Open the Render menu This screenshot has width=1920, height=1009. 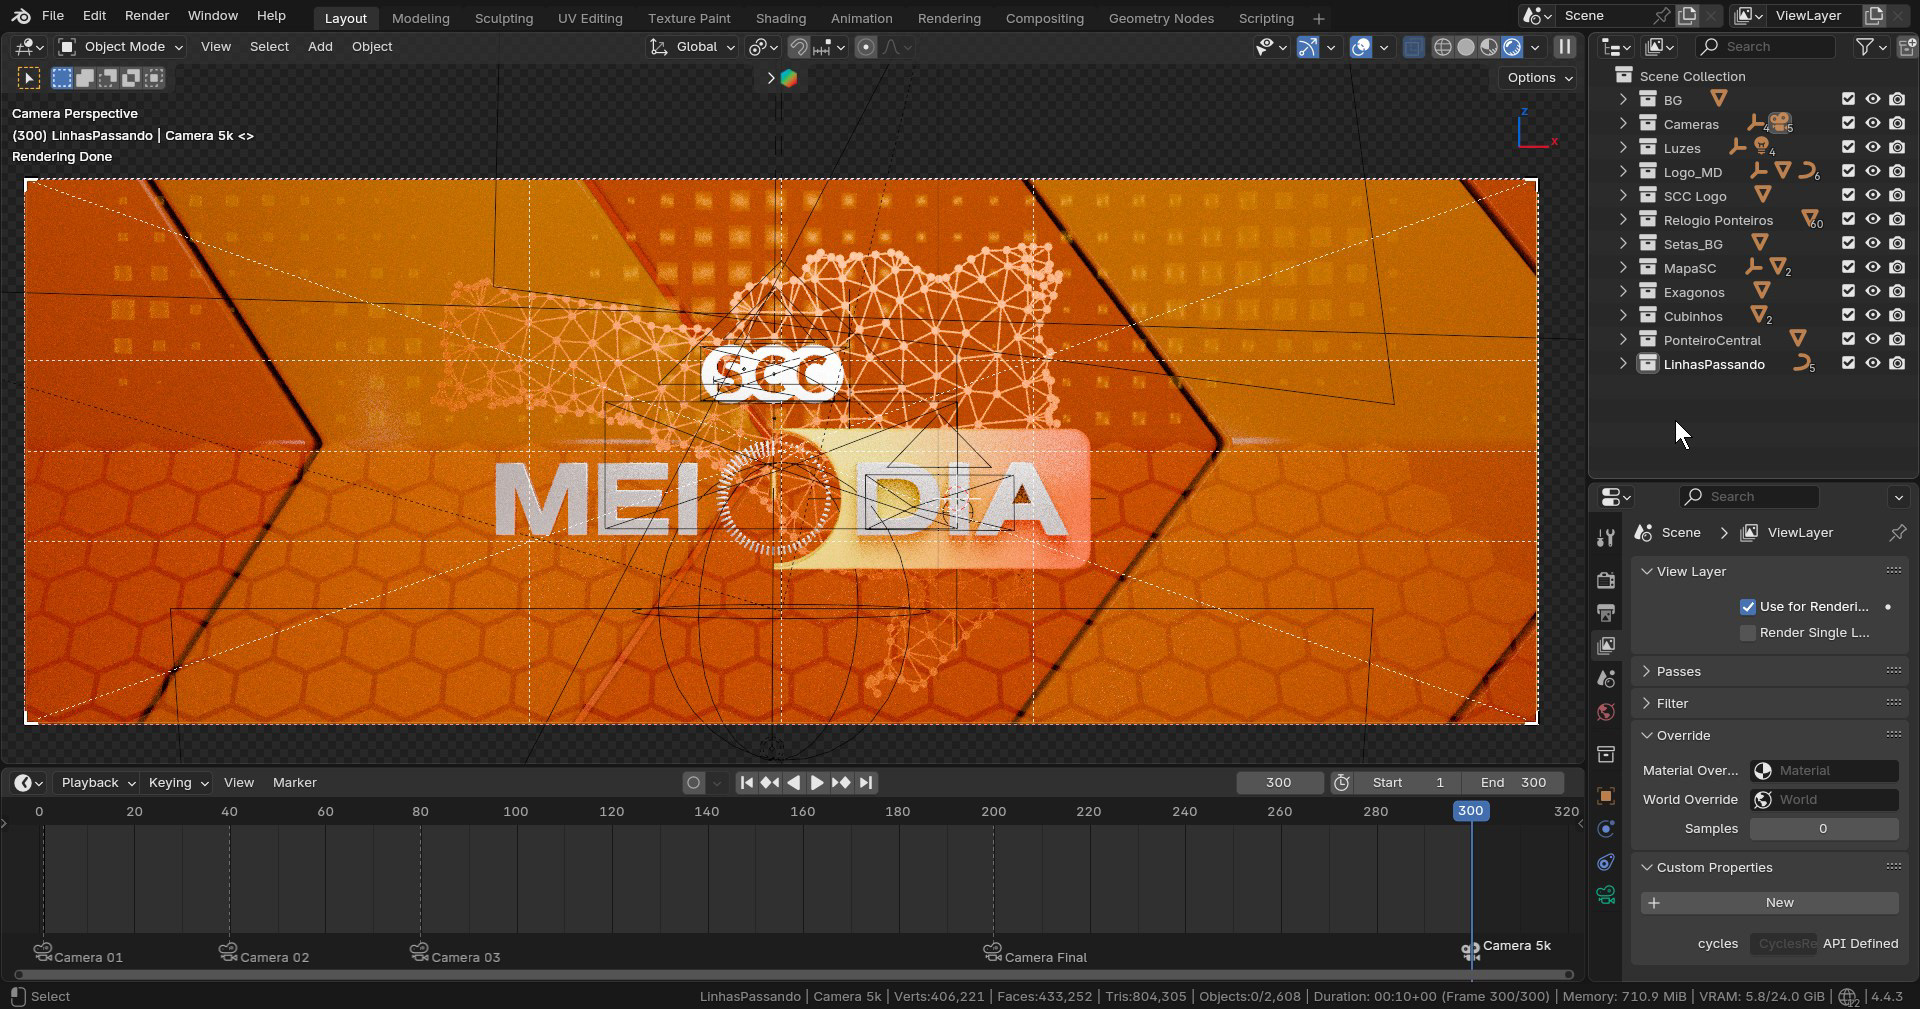(x=147, y=16)
